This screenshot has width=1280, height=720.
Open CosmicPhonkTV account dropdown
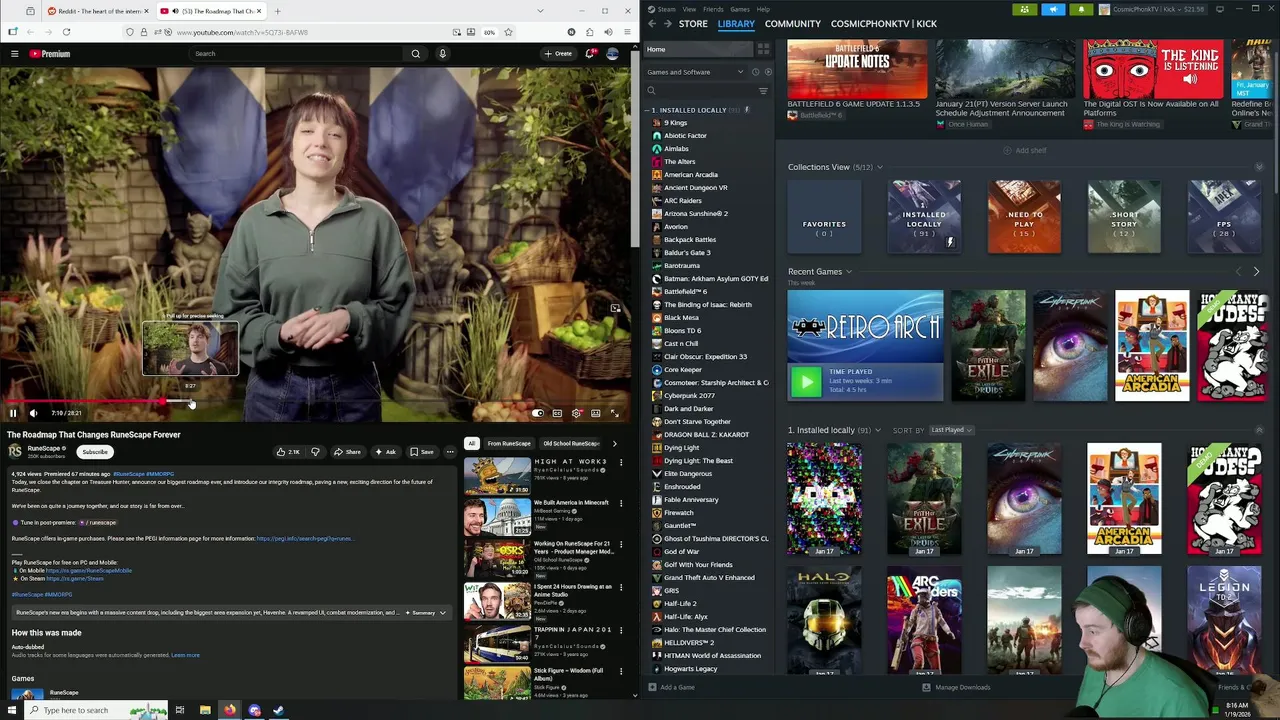[1154, 9]
